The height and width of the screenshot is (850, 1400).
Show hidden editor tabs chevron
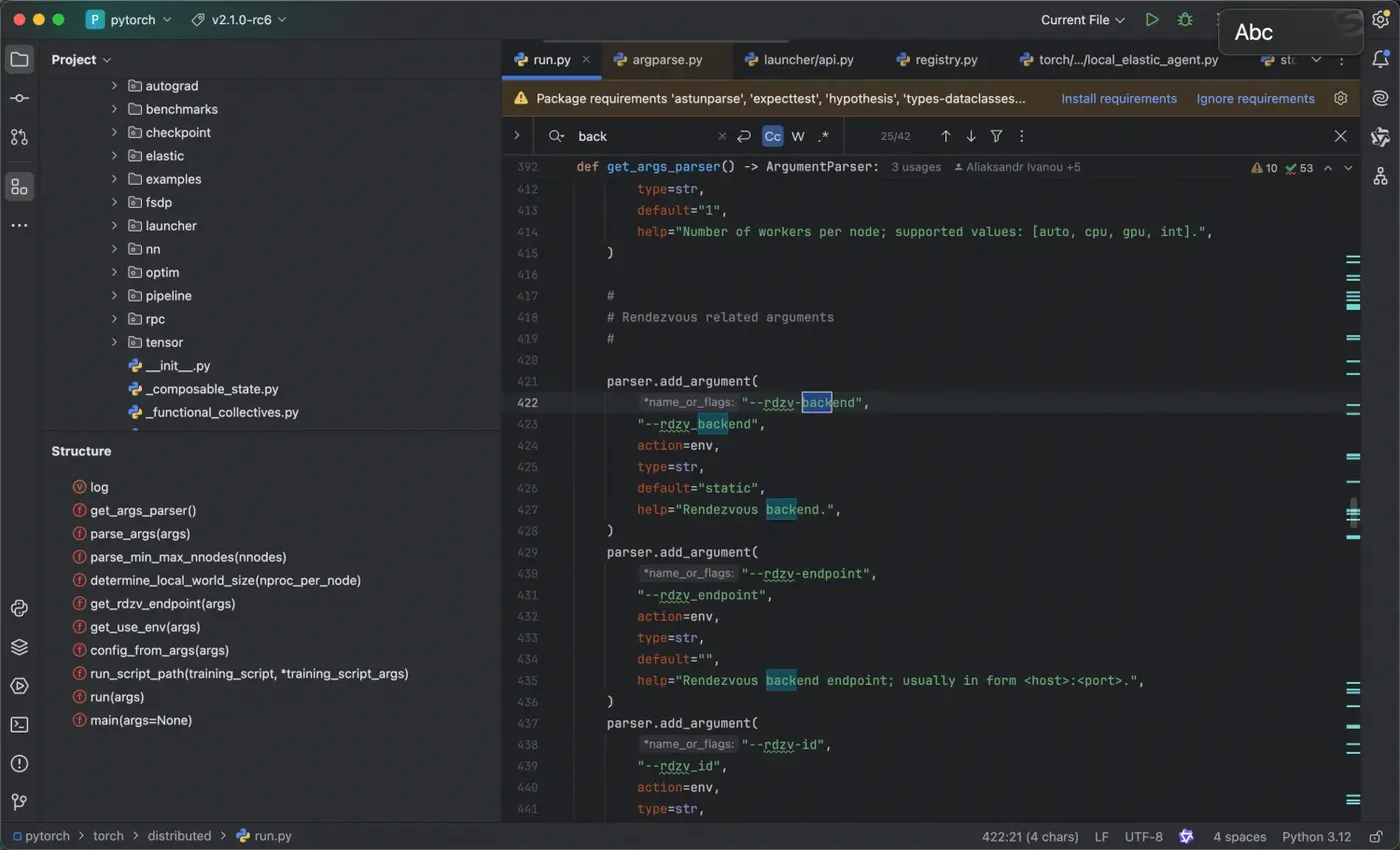pos(1316,60)
